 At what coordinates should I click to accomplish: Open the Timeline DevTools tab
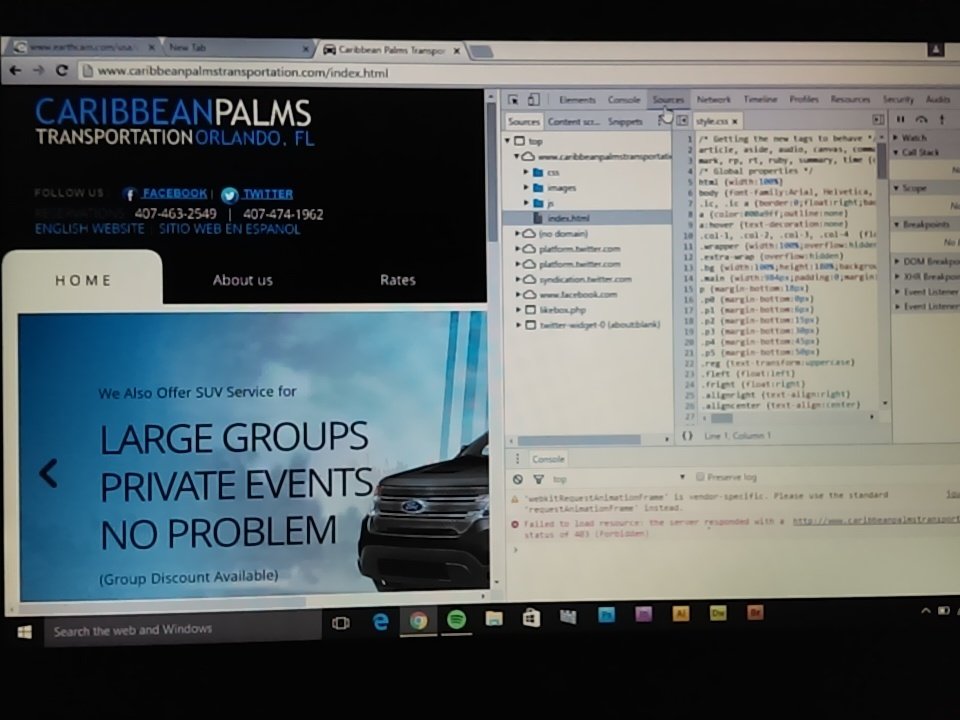760,99
